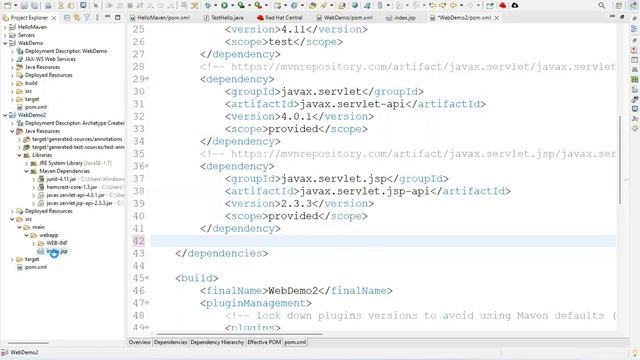The width and height of the screenshot is (640, 360).
Task: Collapse the dependency fold at line 29
Action: tap(147, 78)
